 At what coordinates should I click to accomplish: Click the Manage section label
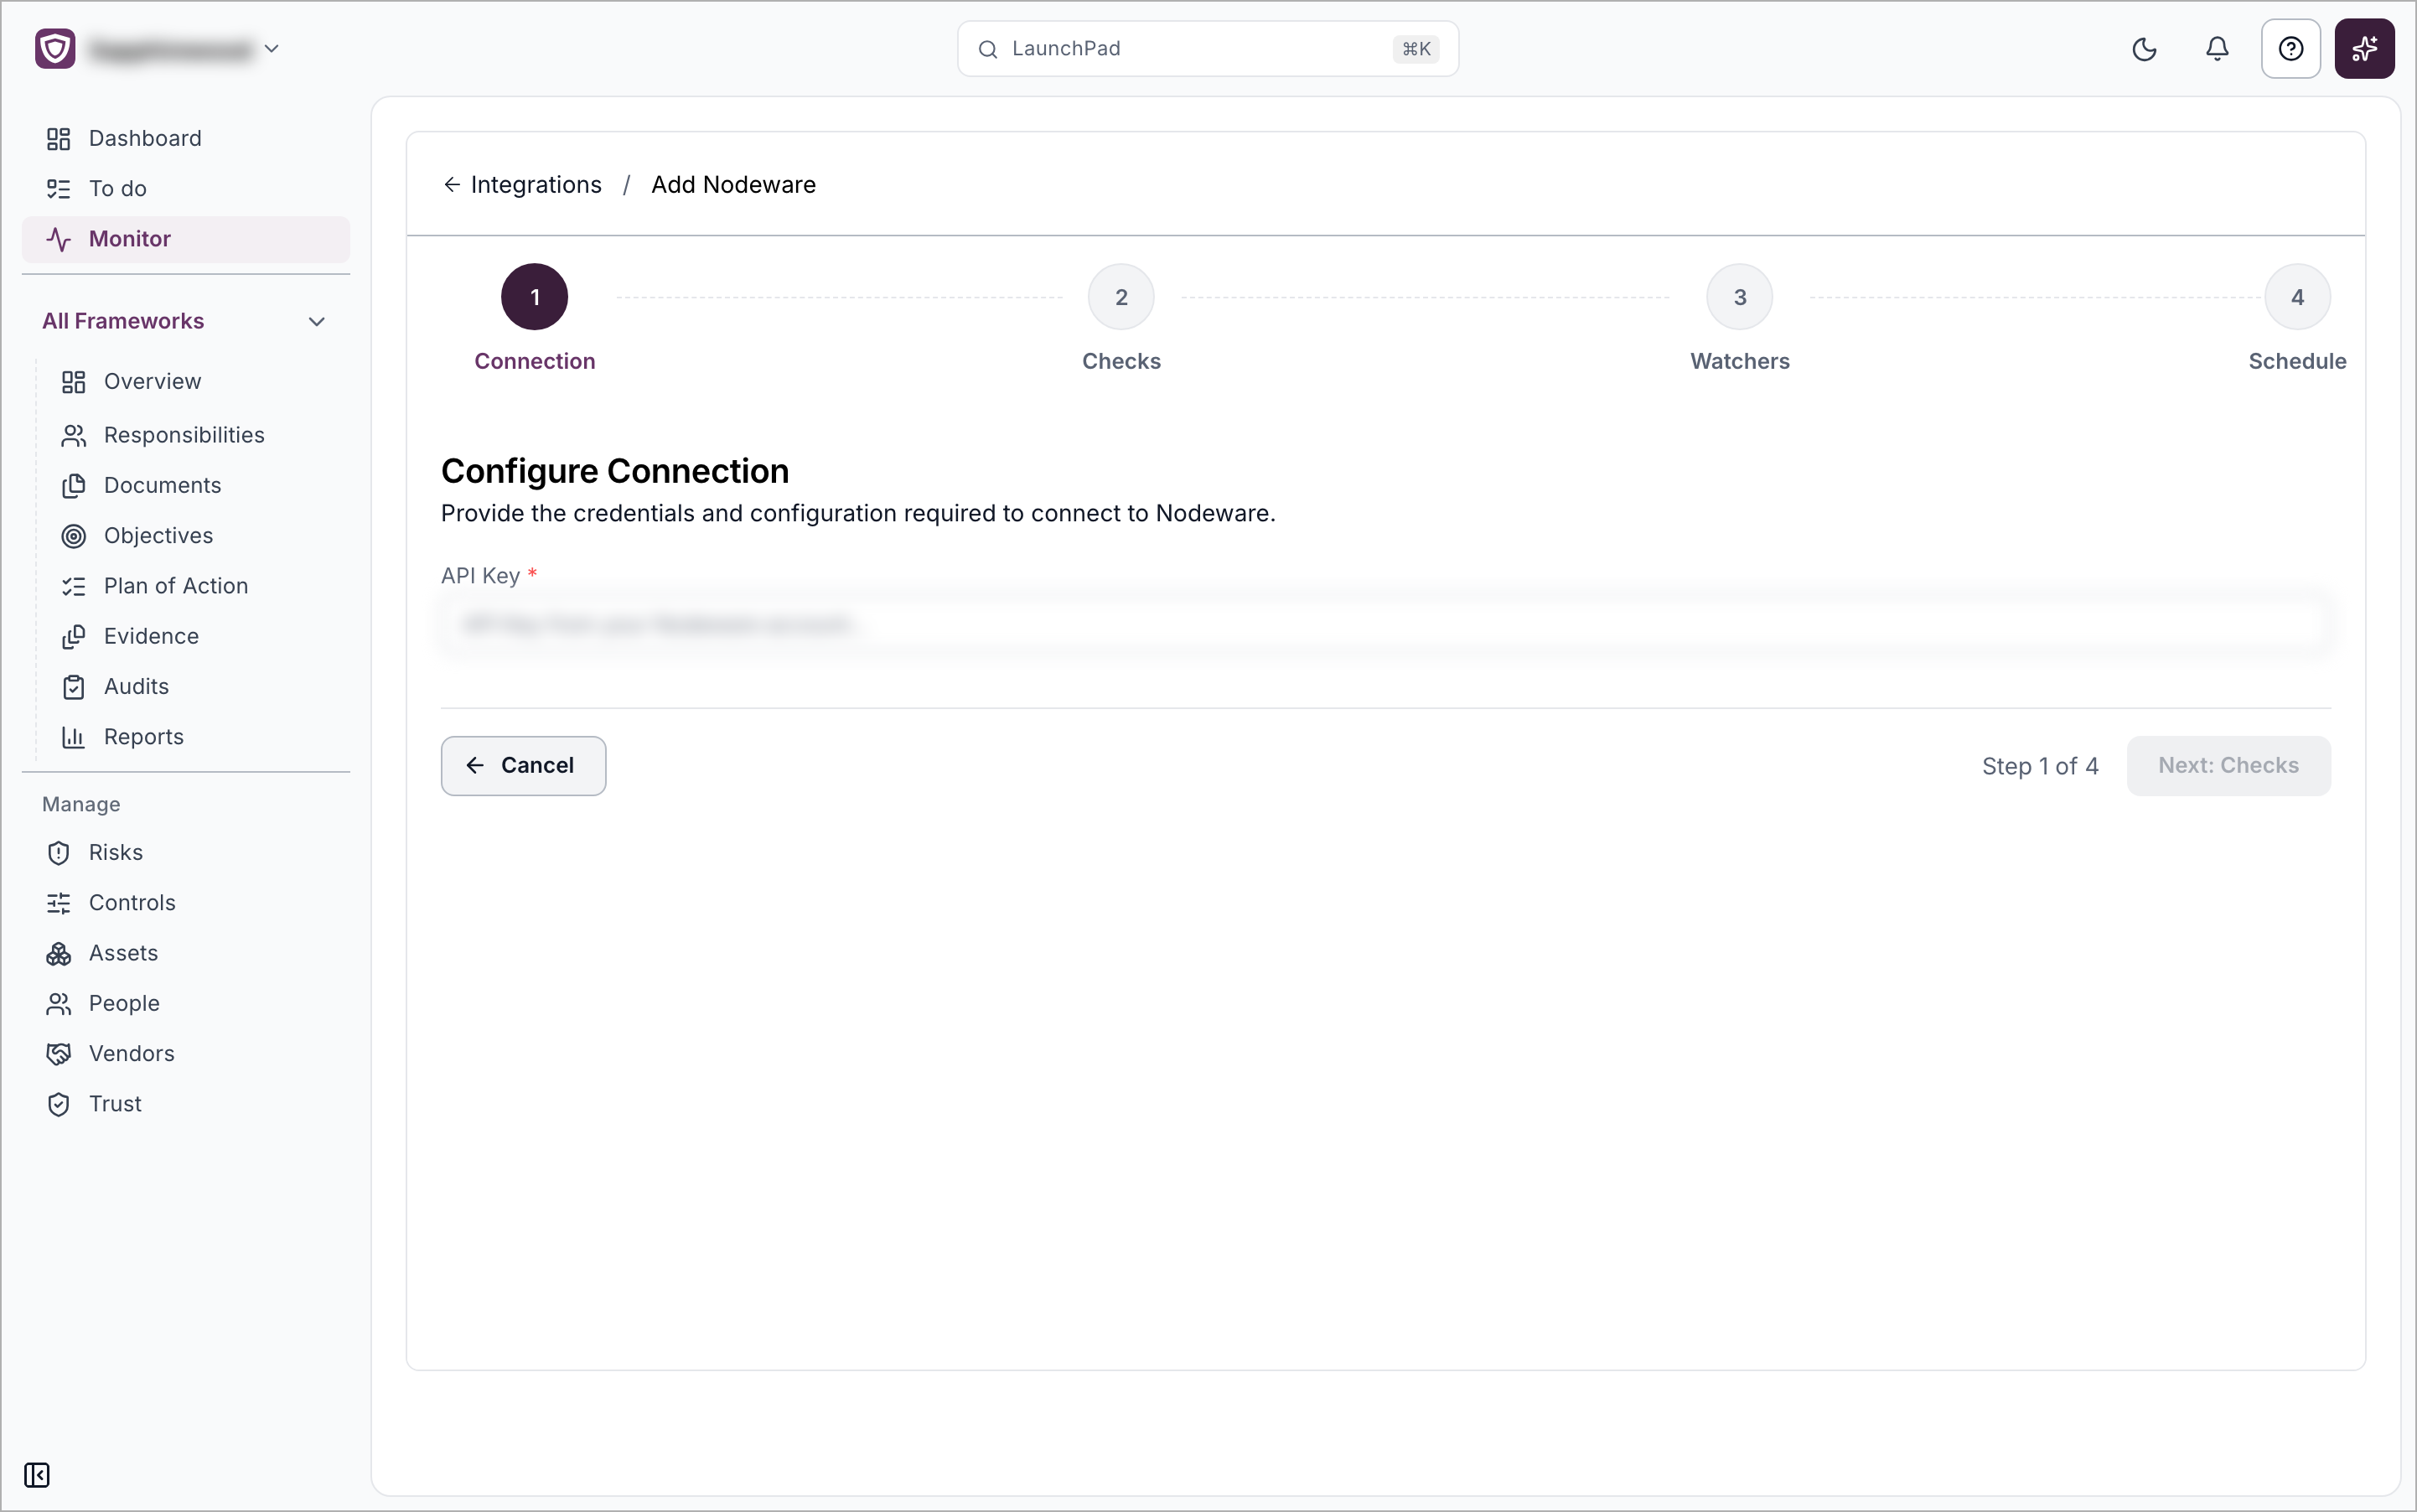coord(81,805)
